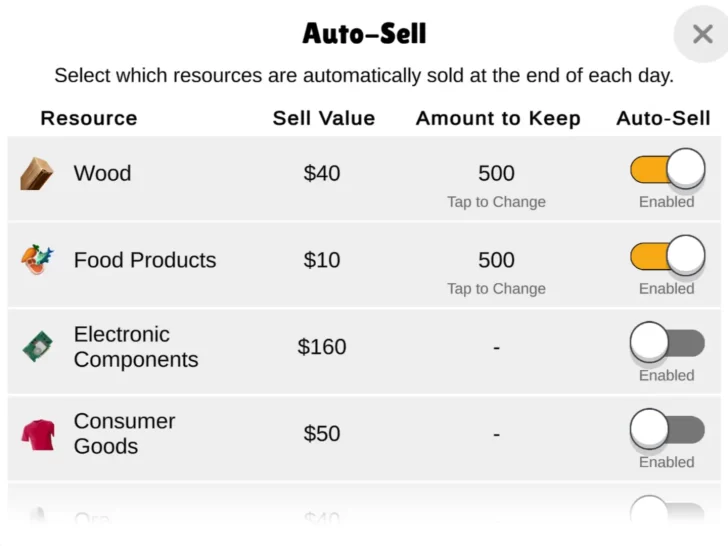
Task: Click the Sell Value column header
Action: point(324,118)
